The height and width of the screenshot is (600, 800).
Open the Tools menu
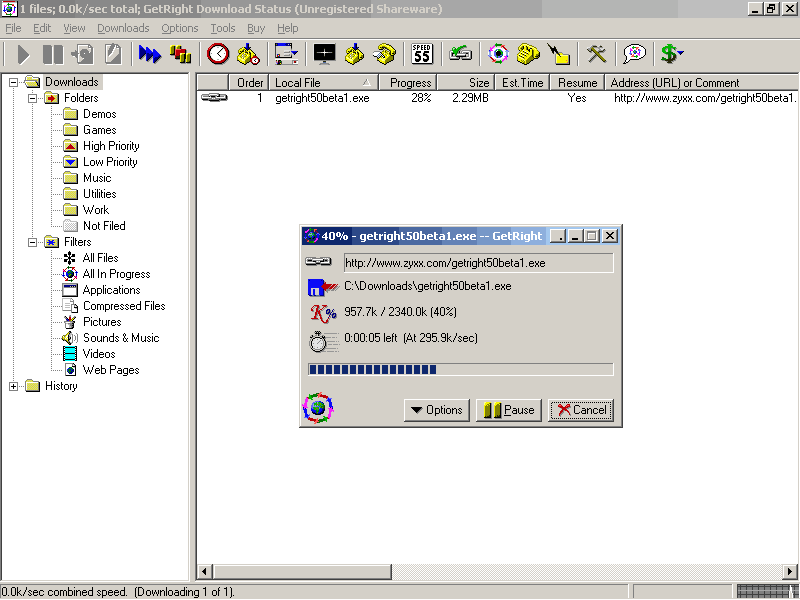(x=223, y=28)
